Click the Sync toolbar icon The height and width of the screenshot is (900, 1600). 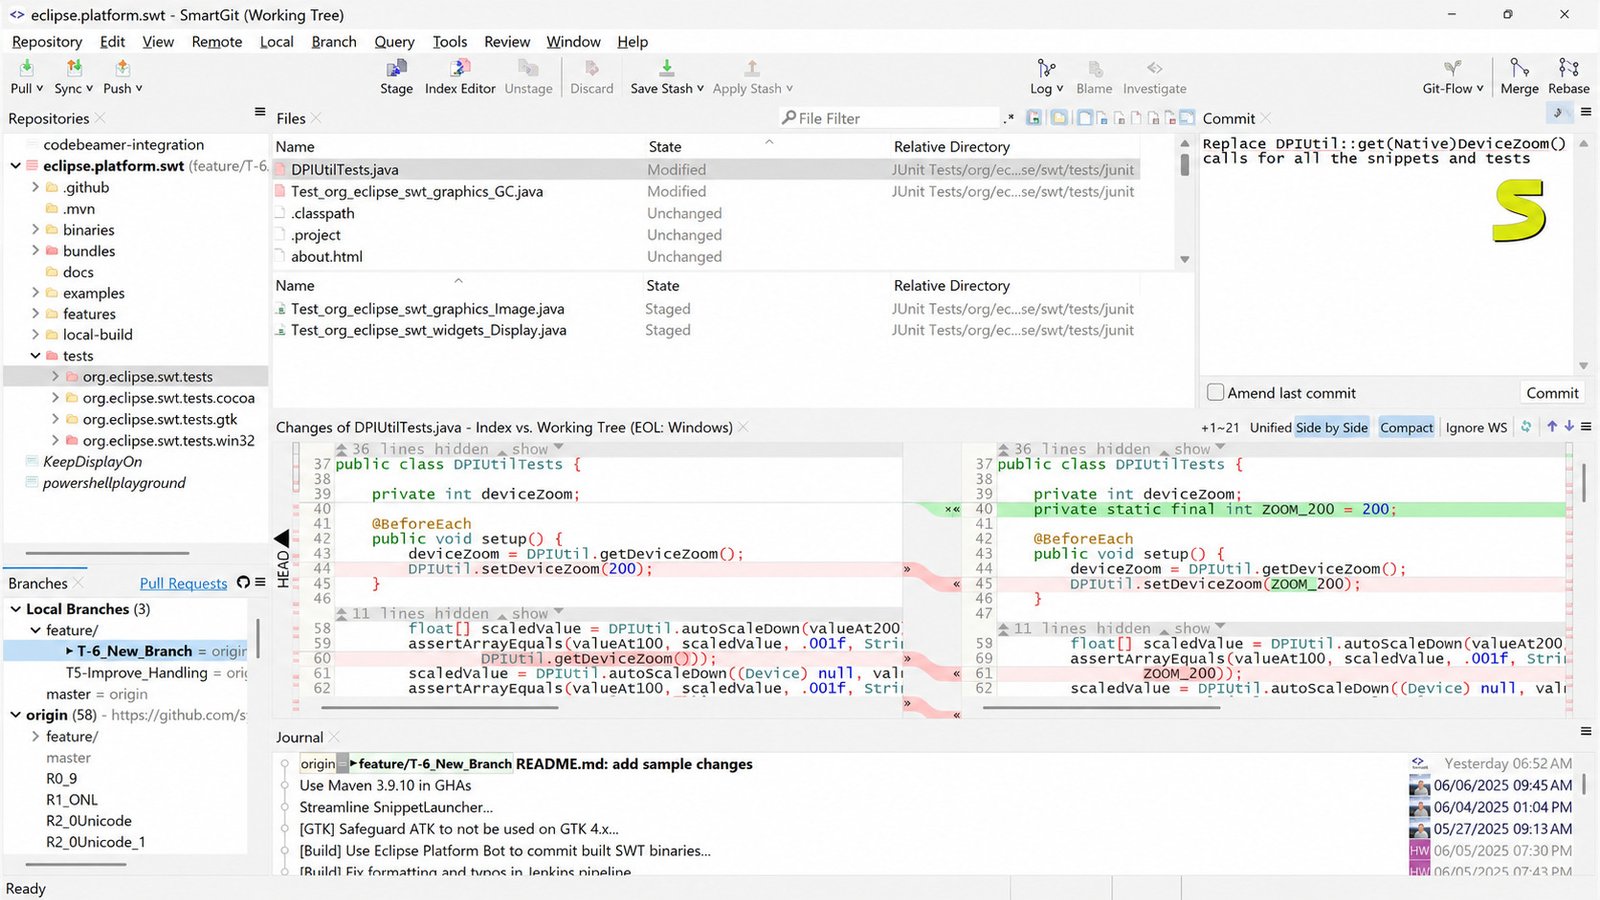click(74, 67)
